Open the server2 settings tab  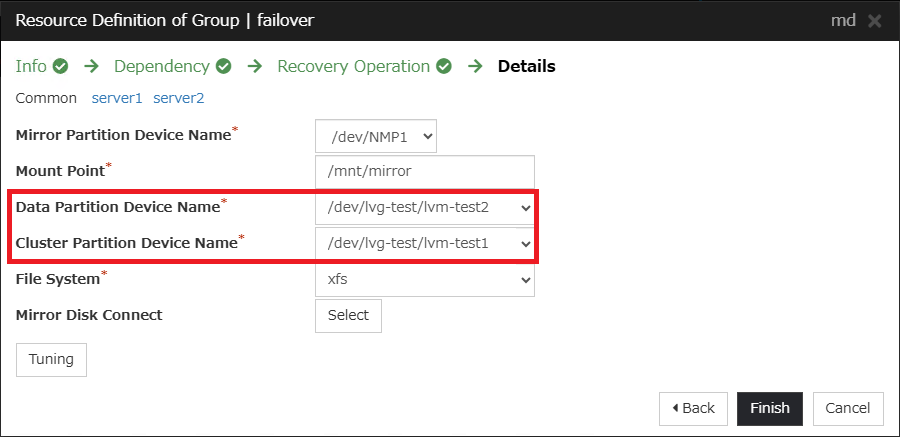(x=178, y=98)
